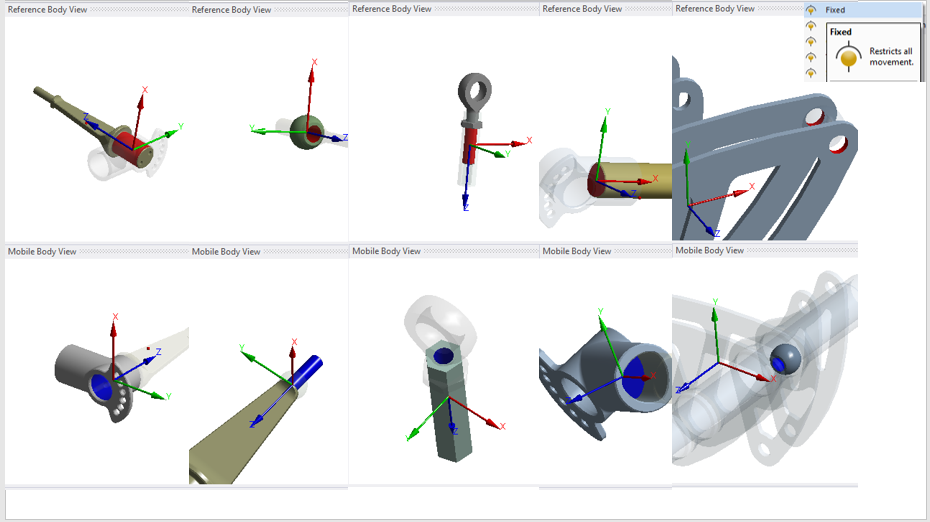Click Reference Body View header above tan tube
The height and width of the screenshot is (522, 930).
582,9
